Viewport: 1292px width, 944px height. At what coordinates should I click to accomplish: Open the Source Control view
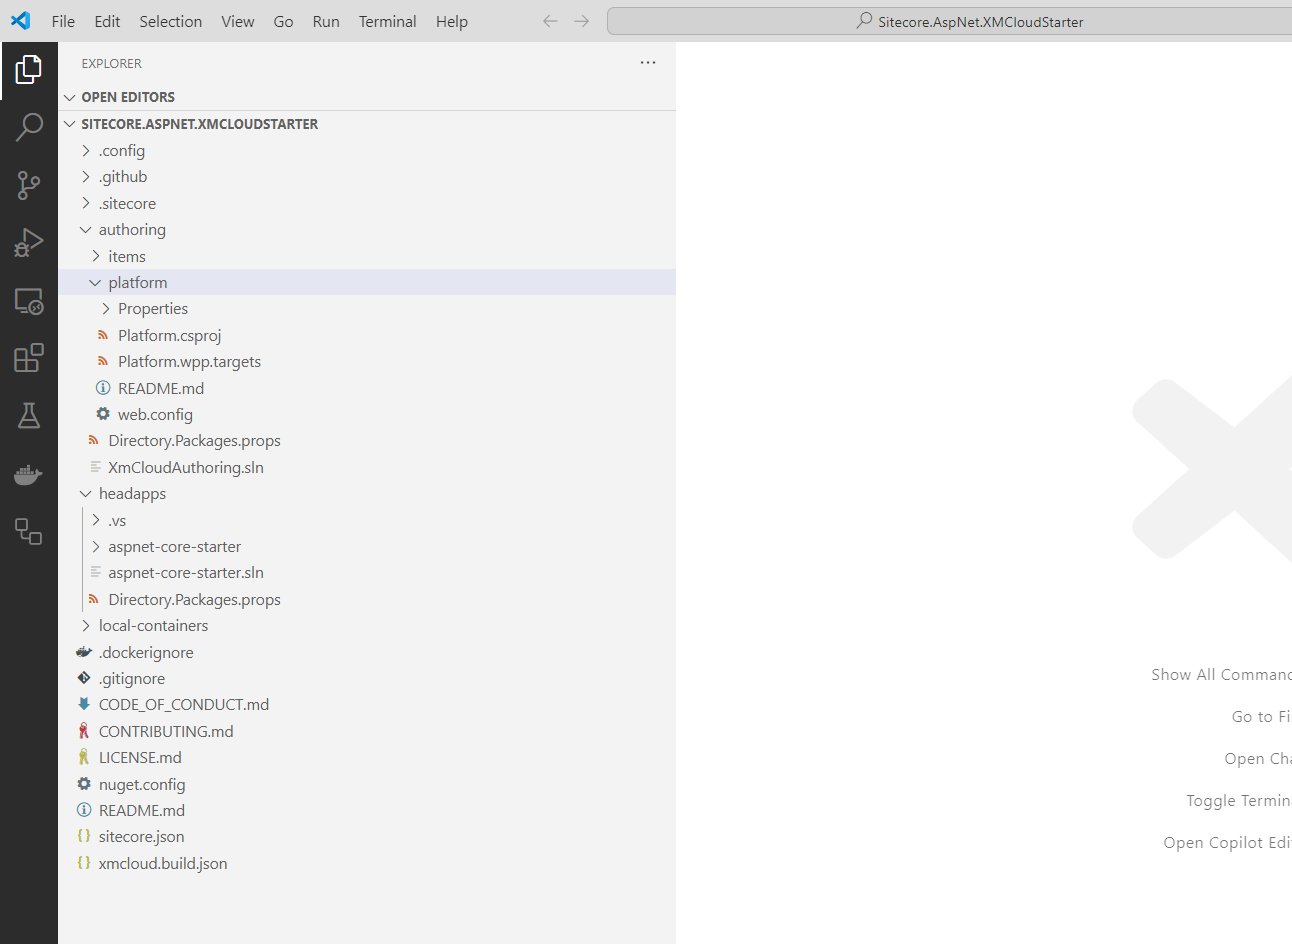[29, 185]
